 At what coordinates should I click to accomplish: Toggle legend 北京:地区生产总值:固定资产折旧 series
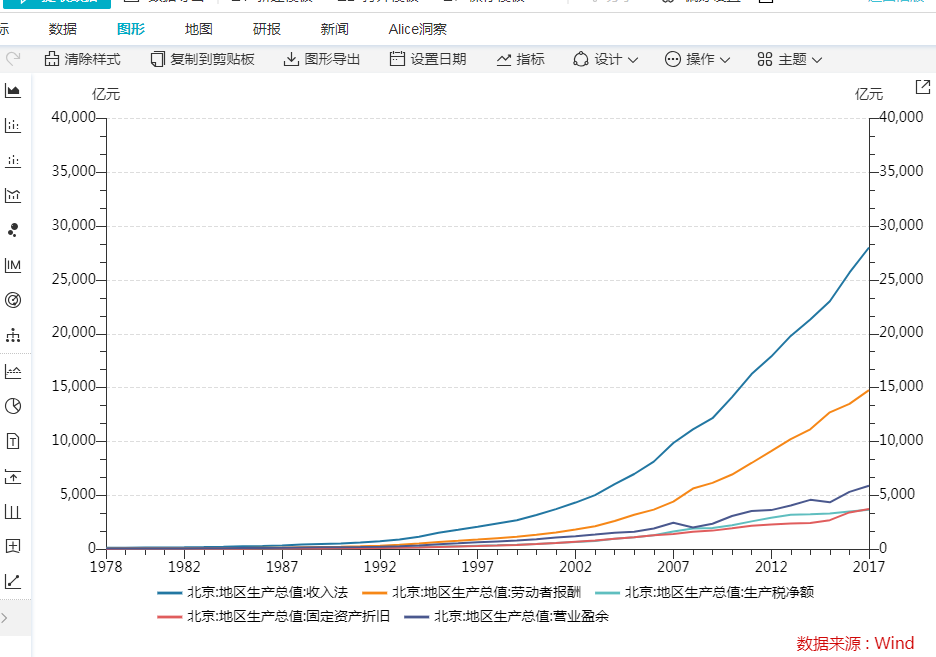click(273, 616)
